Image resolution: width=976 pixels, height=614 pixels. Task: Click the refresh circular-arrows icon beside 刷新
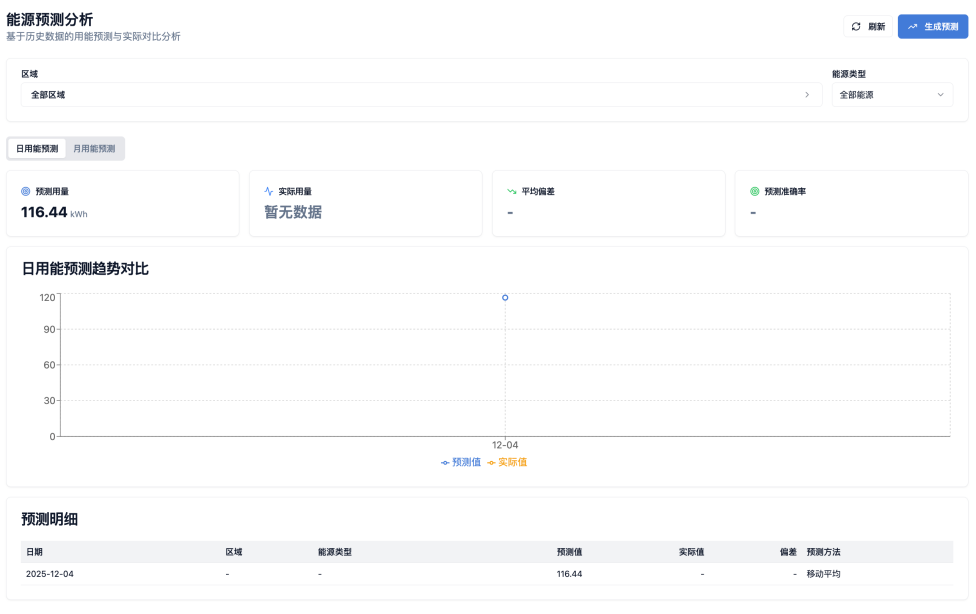click(856, 27)
